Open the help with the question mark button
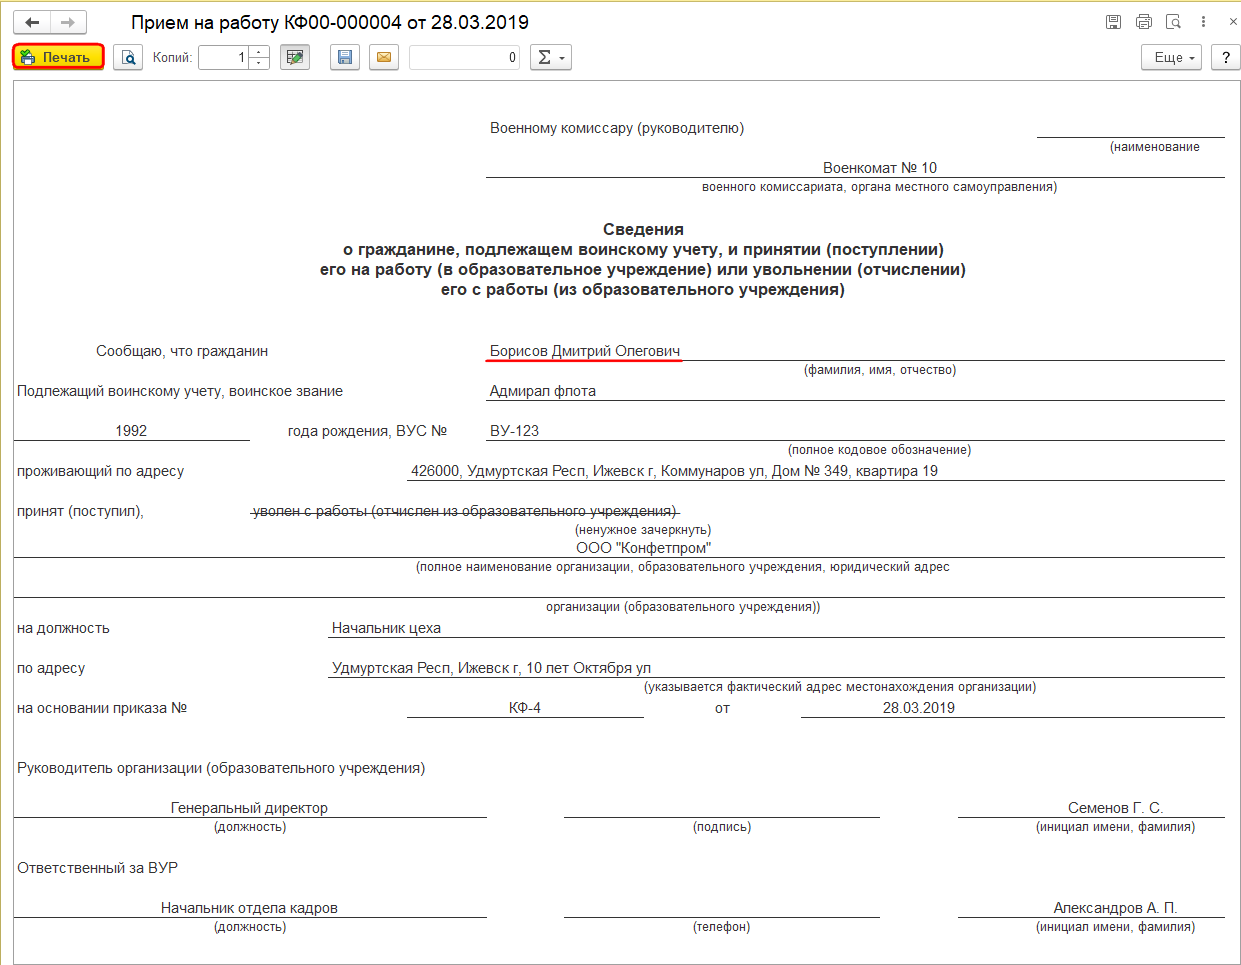Viewport: 1241px width, 965px height. pos(1224,57)
